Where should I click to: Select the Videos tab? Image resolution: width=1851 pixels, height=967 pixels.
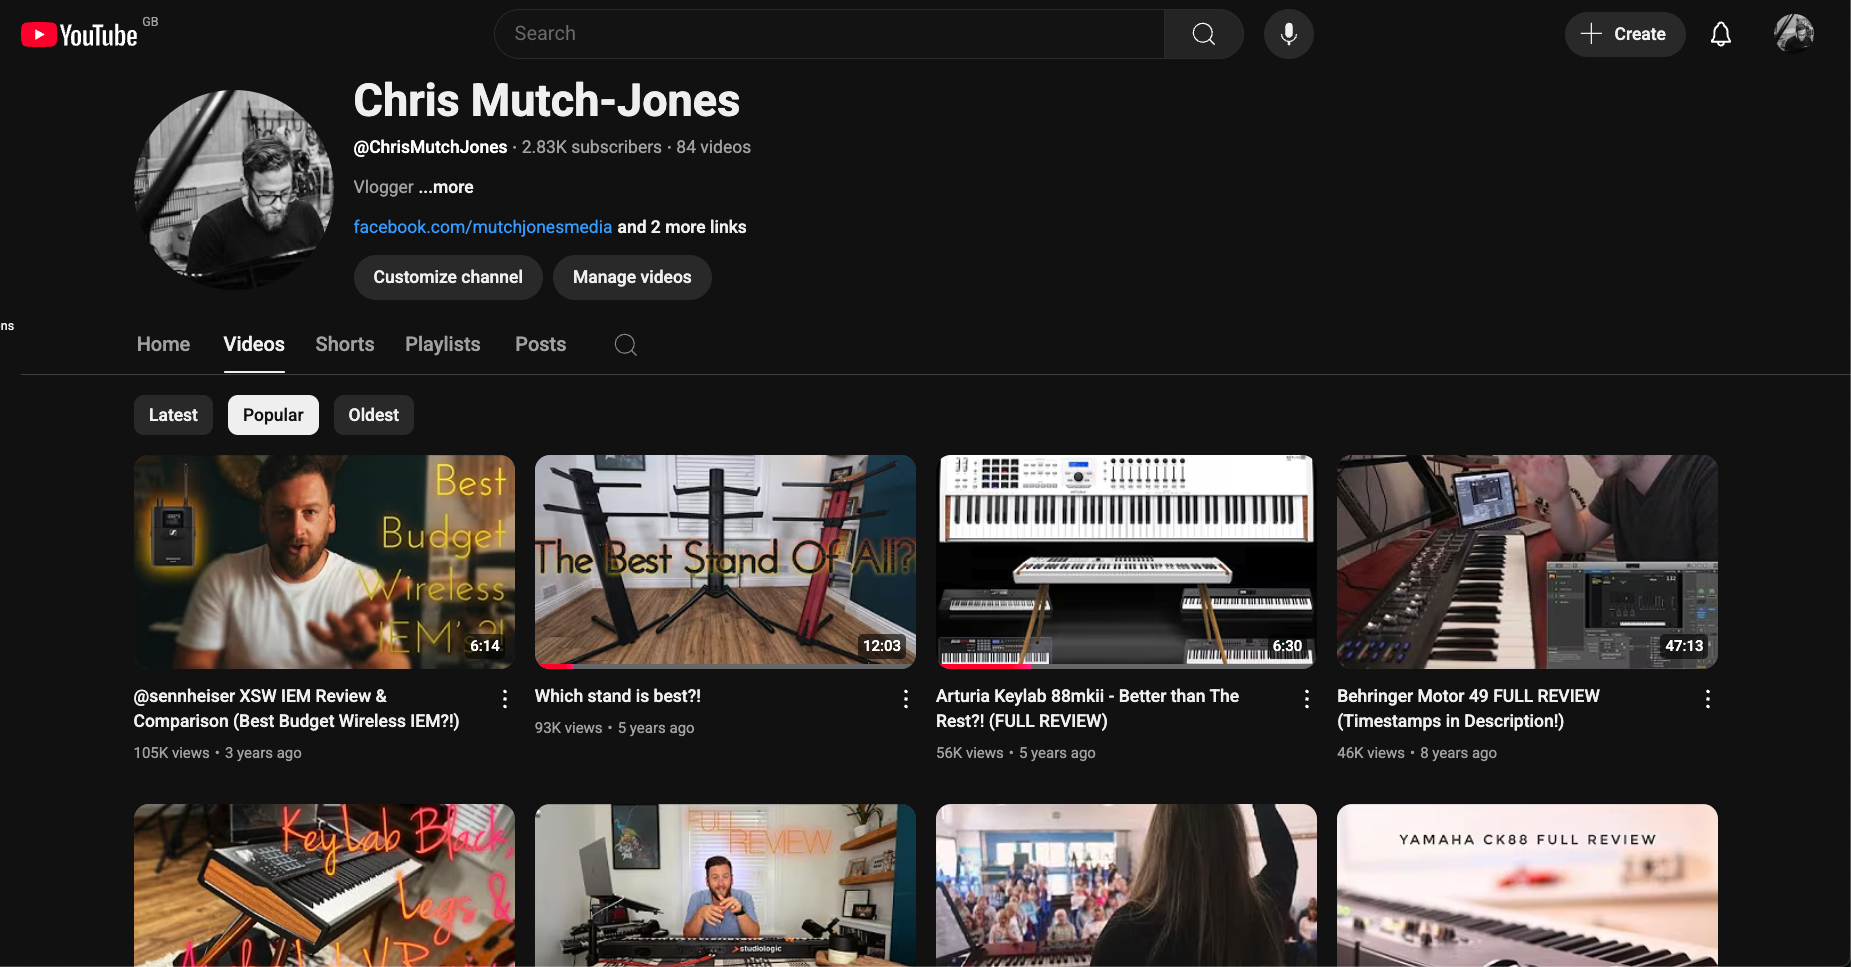click(254, 344)
